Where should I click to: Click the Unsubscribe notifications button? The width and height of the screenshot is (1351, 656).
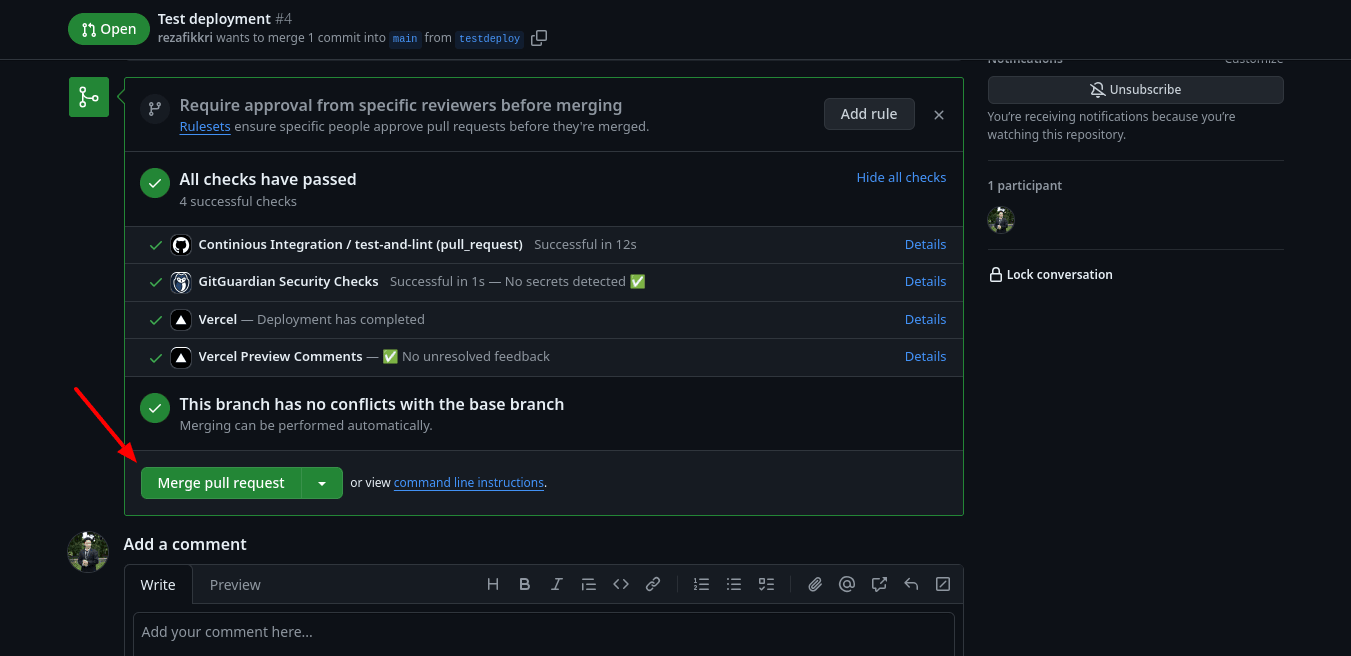(1135, 89)
